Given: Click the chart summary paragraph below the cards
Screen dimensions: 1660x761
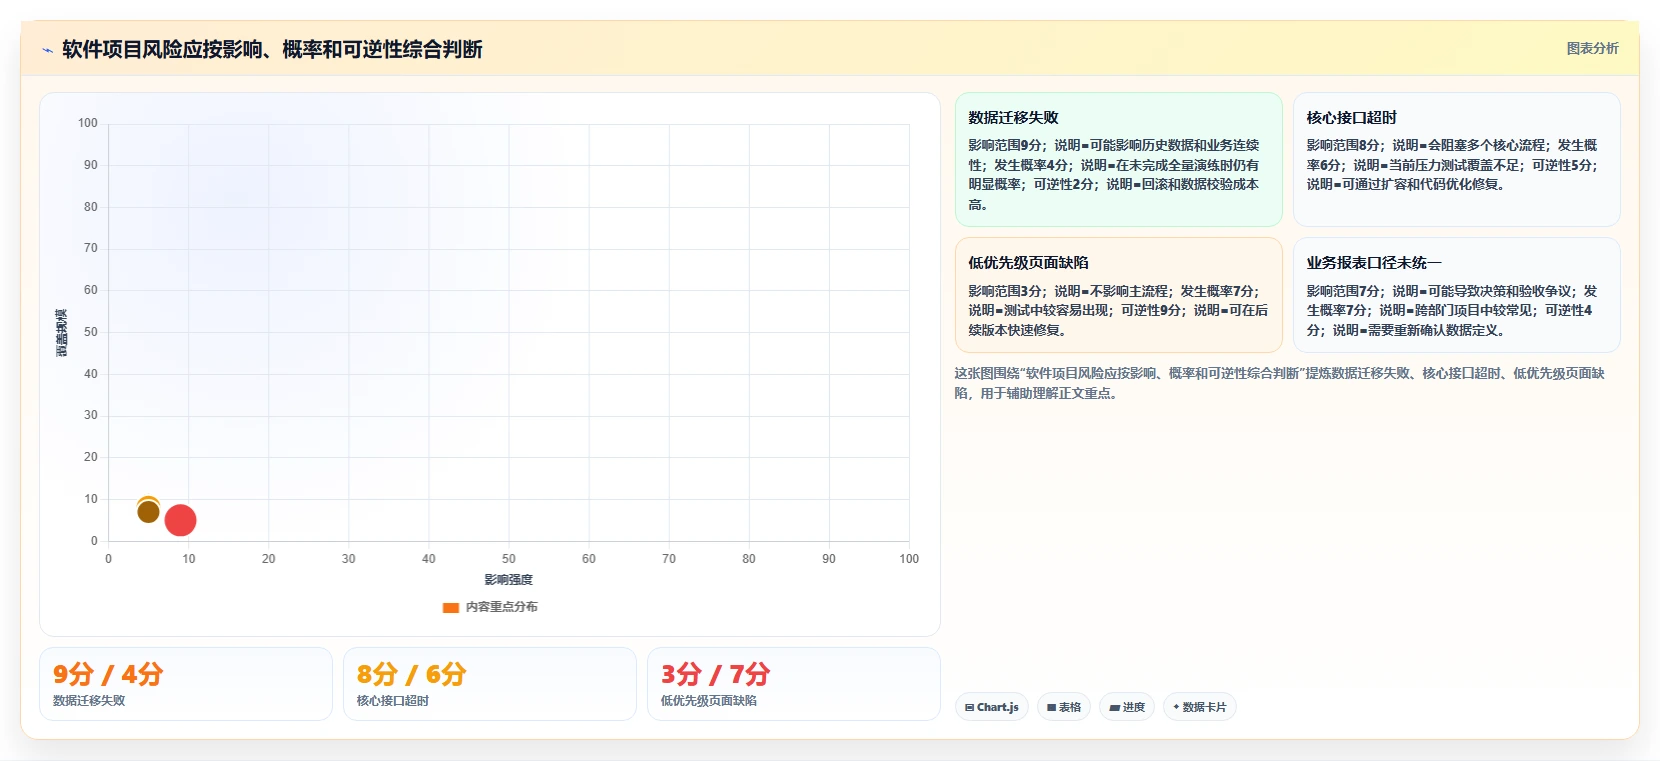Looking at the screenshot, I should tap(1280, 383).
